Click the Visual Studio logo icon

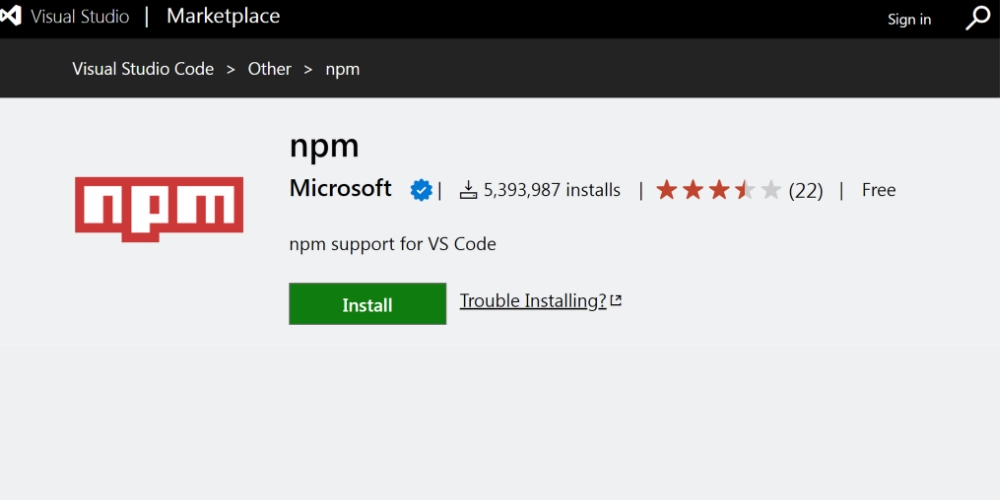pyautogui.click(x=10, y=16)
